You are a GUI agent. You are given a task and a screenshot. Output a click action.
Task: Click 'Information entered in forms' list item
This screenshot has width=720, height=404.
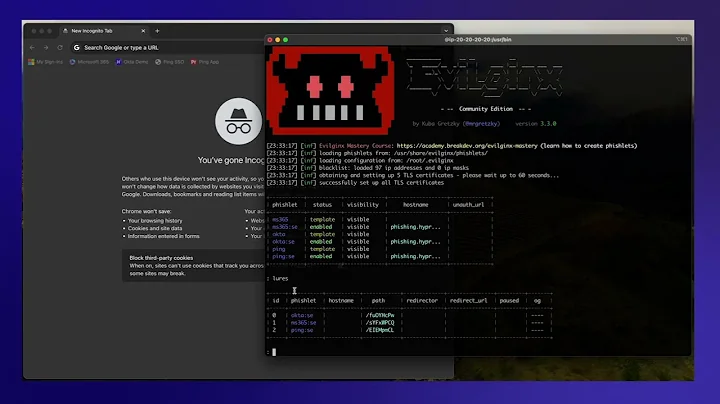163,236
